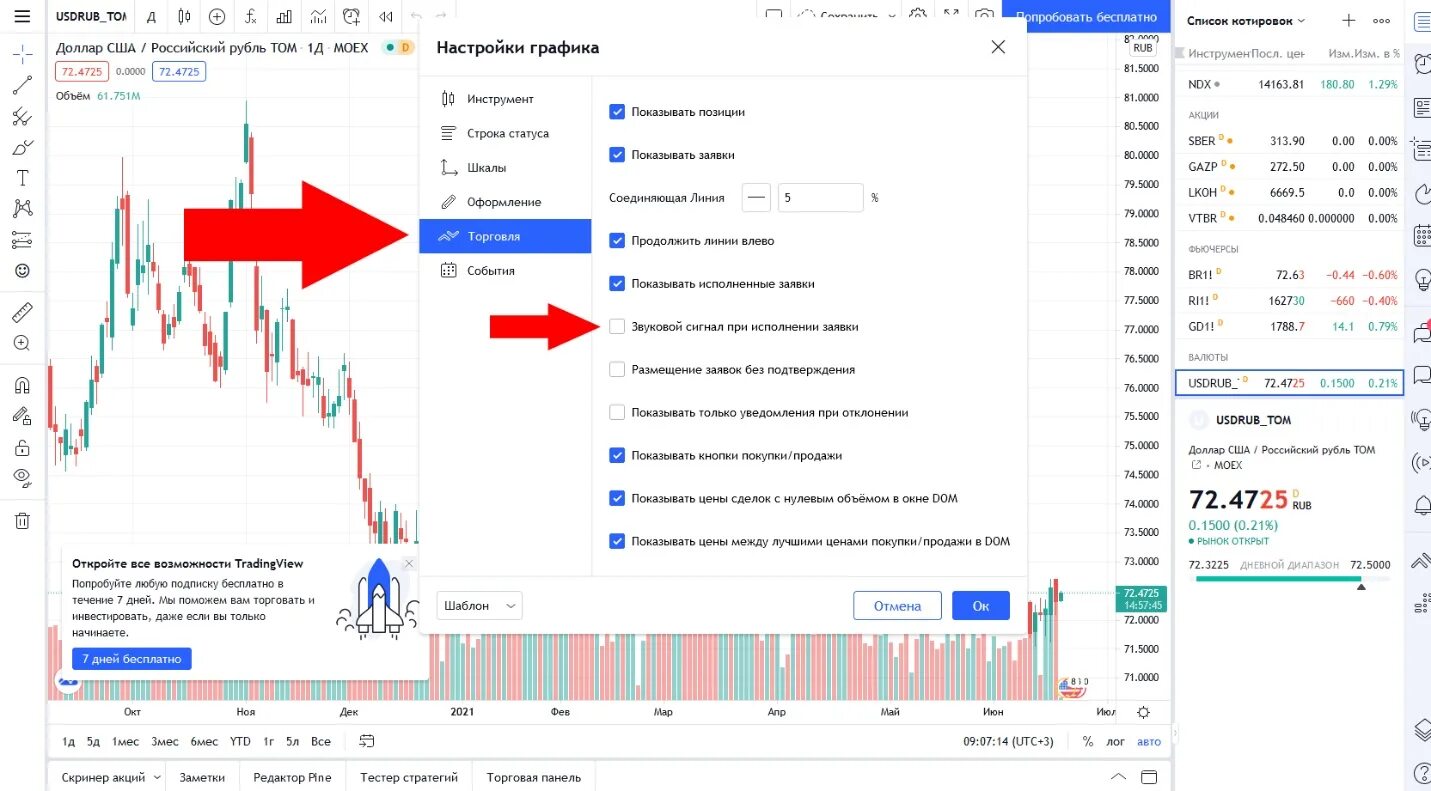The width and height of the screenshot is (1431, 791).
Task: Open indicators fx menu
Action: click(x=251, y=17)
